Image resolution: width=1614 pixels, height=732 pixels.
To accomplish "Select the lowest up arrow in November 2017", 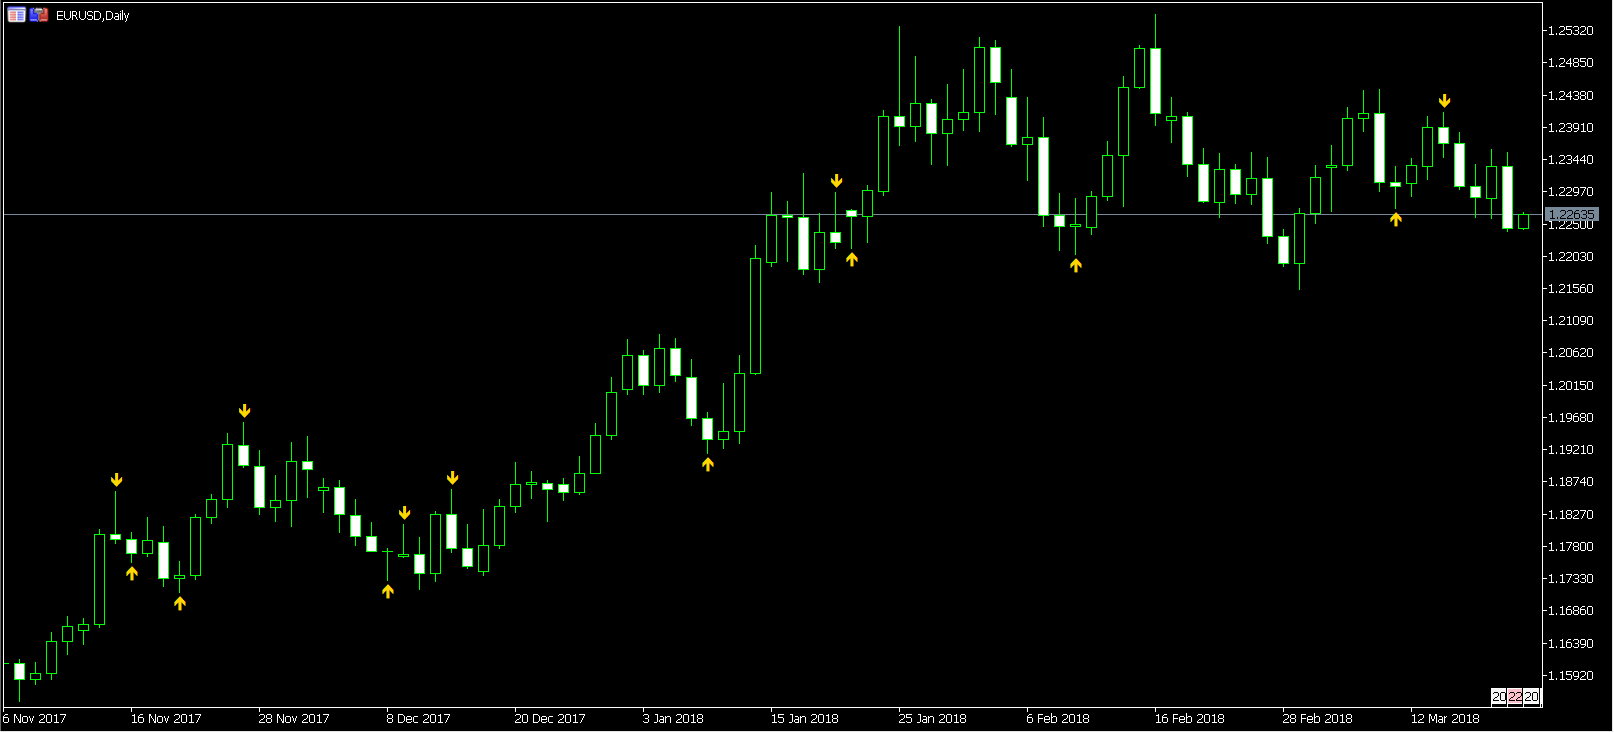I will (x=180, y=603).
